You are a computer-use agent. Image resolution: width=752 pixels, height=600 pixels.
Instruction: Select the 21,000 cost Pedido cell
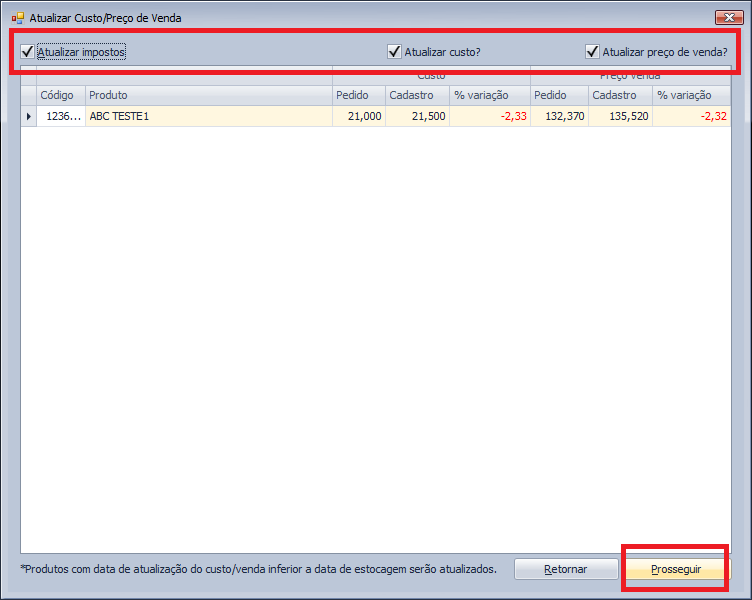click(357, 117)
